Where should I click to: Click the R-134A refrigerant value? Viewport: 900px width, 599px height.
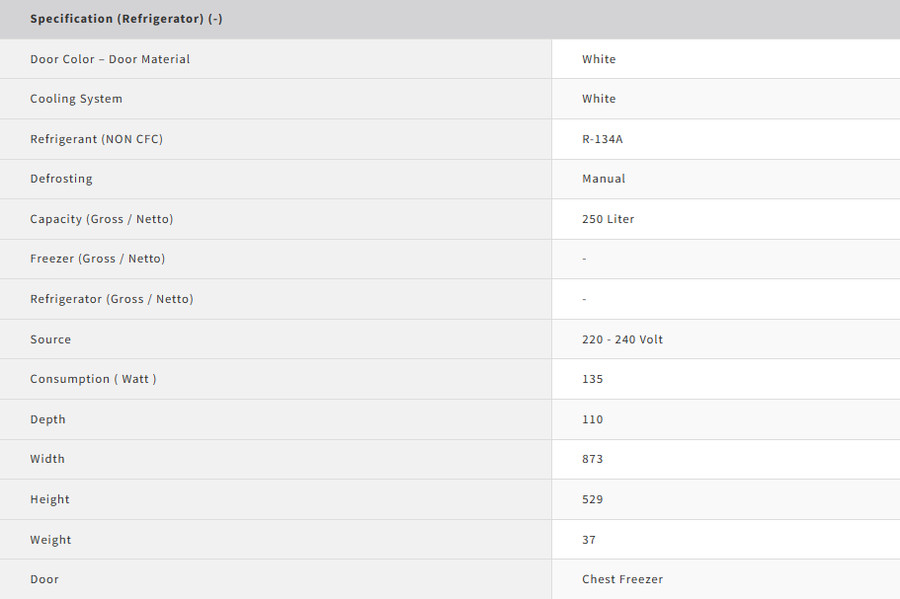pyautogui.click(x=602, y=139)
